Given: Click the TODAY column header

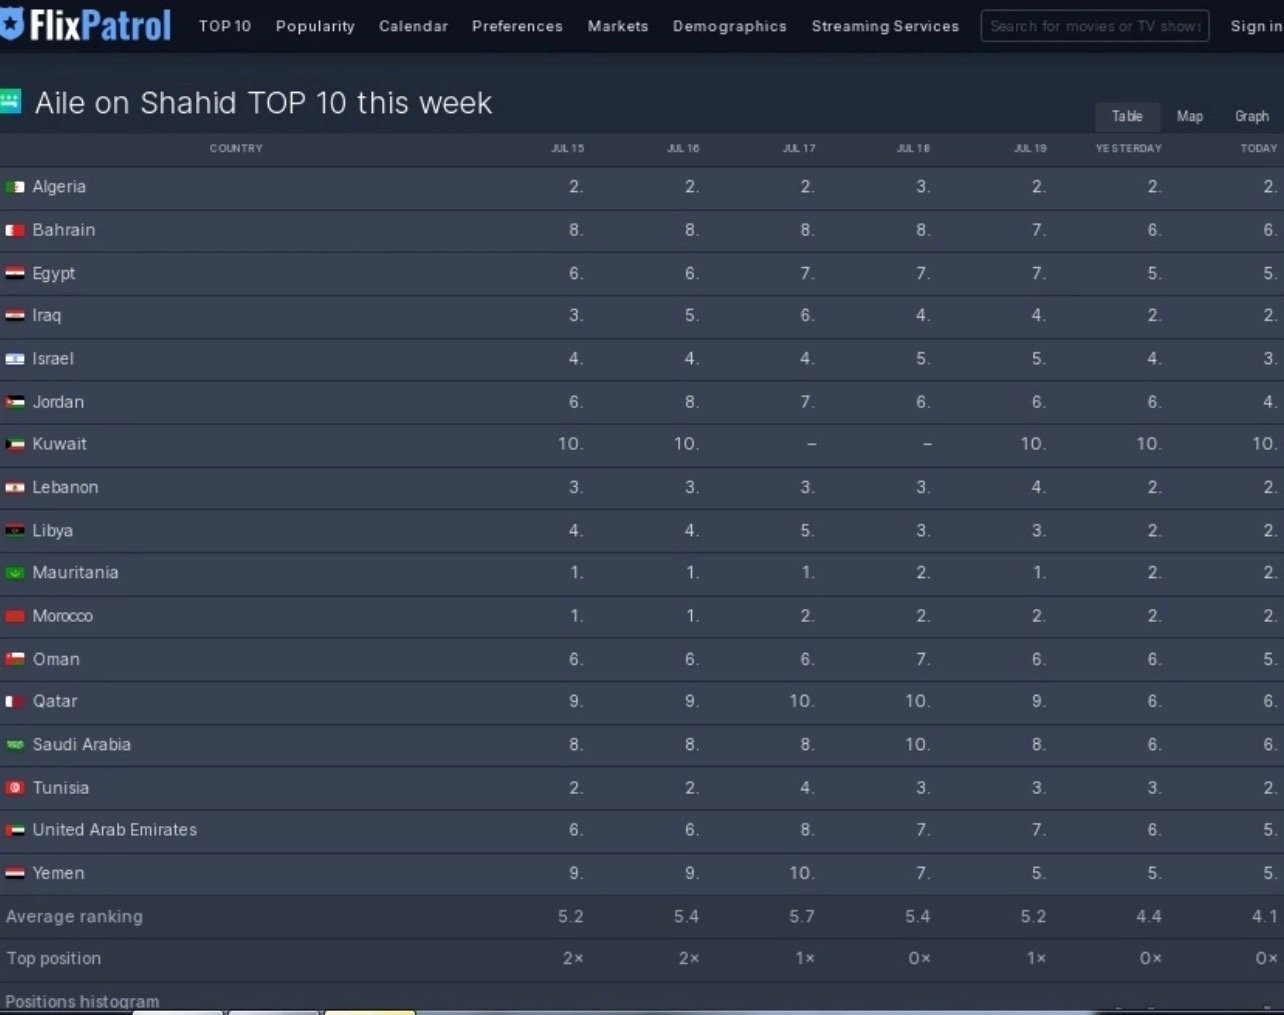Looking at the screenshot, I should [x=1259, y=148].
